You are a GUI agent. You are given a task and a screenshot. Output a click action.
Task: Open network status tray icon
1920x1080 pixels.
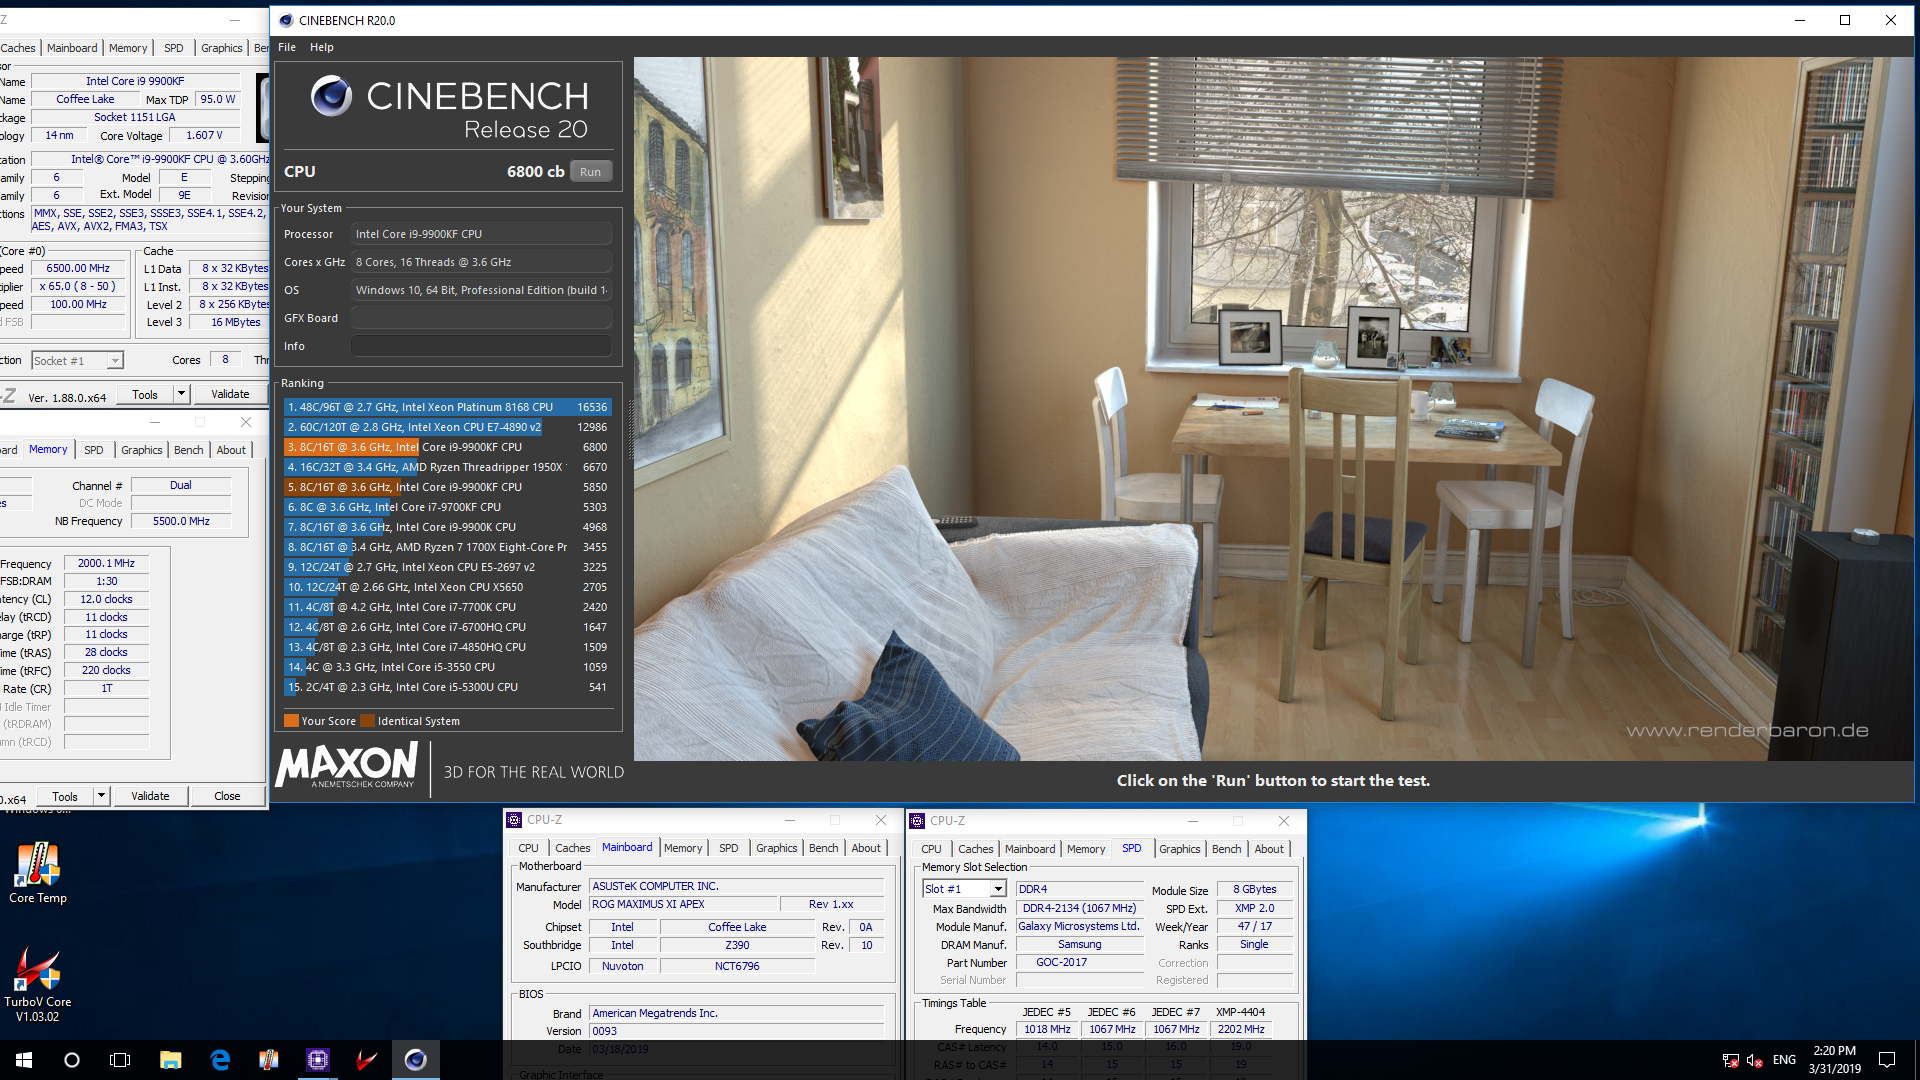[1730, 1060]
